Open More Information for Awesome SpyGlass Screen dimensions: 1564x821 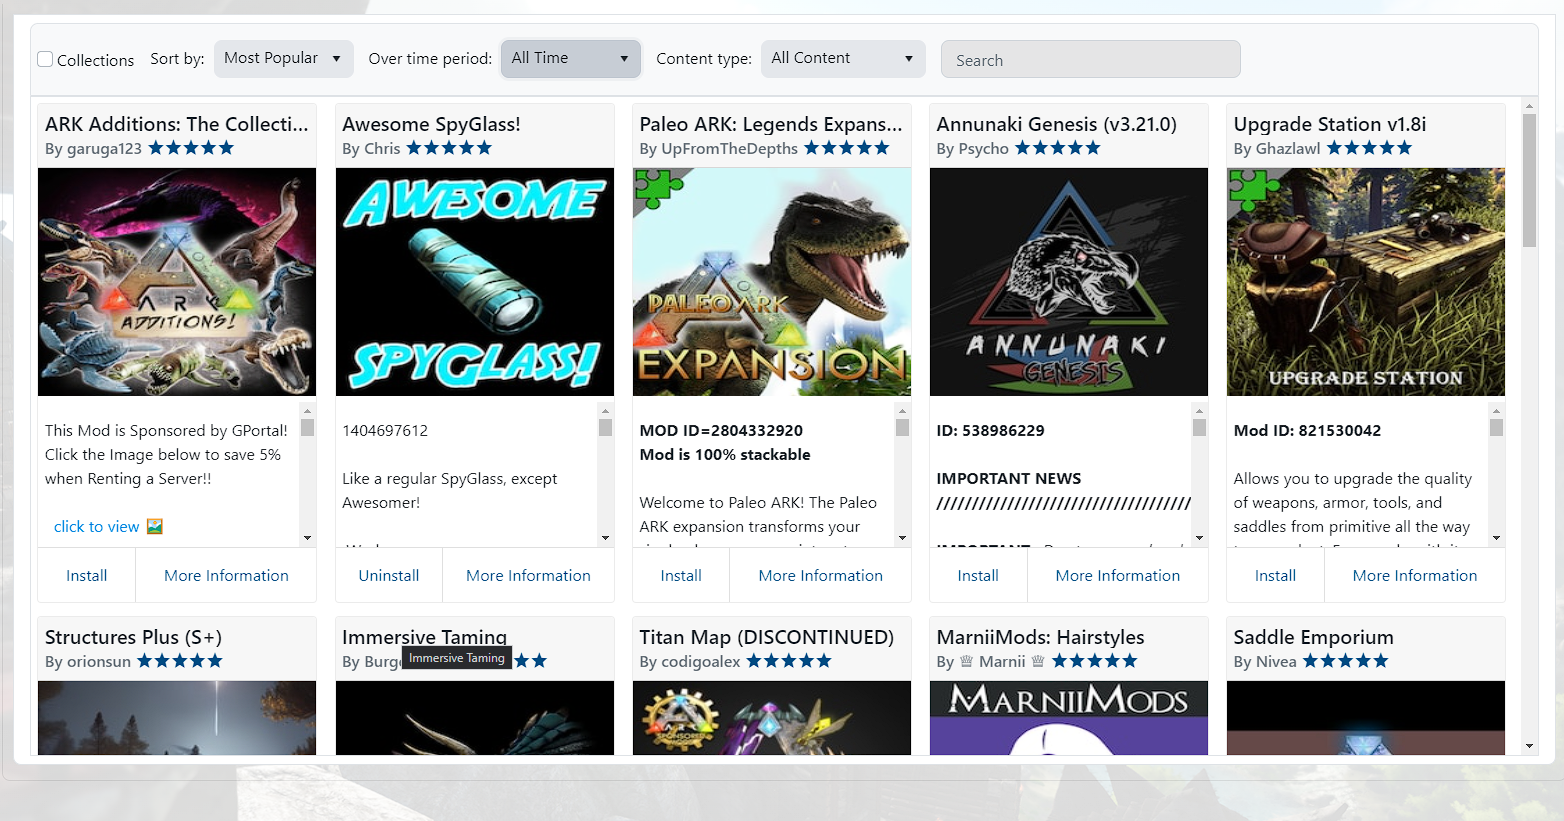pos(528,575)
